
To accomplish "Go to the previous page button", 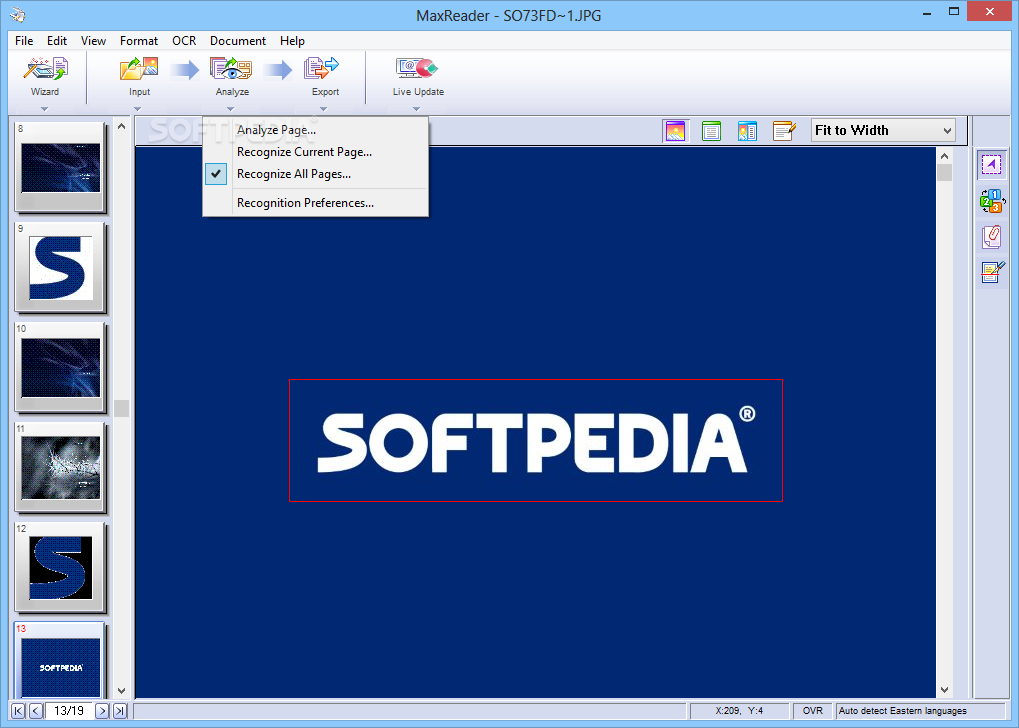I will (x=36, y=711).
